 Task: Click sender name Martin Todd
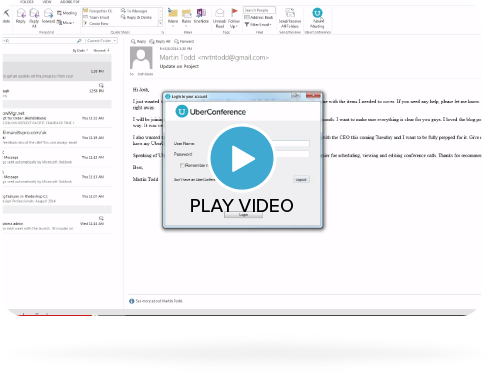click(177, 57)
